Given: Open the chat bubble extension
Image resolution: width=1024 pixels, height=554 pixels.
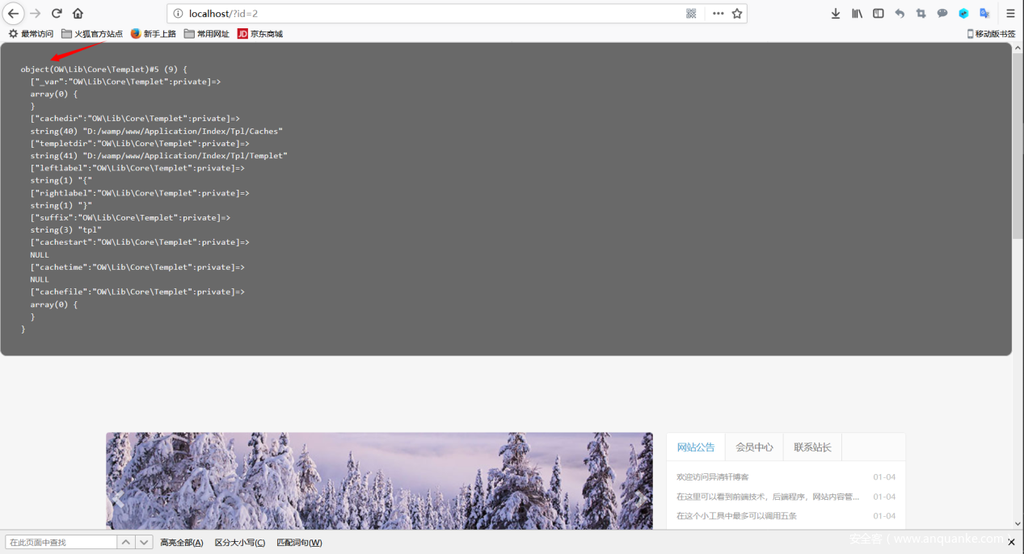Looking at the screenshot, I should (942, 13).
